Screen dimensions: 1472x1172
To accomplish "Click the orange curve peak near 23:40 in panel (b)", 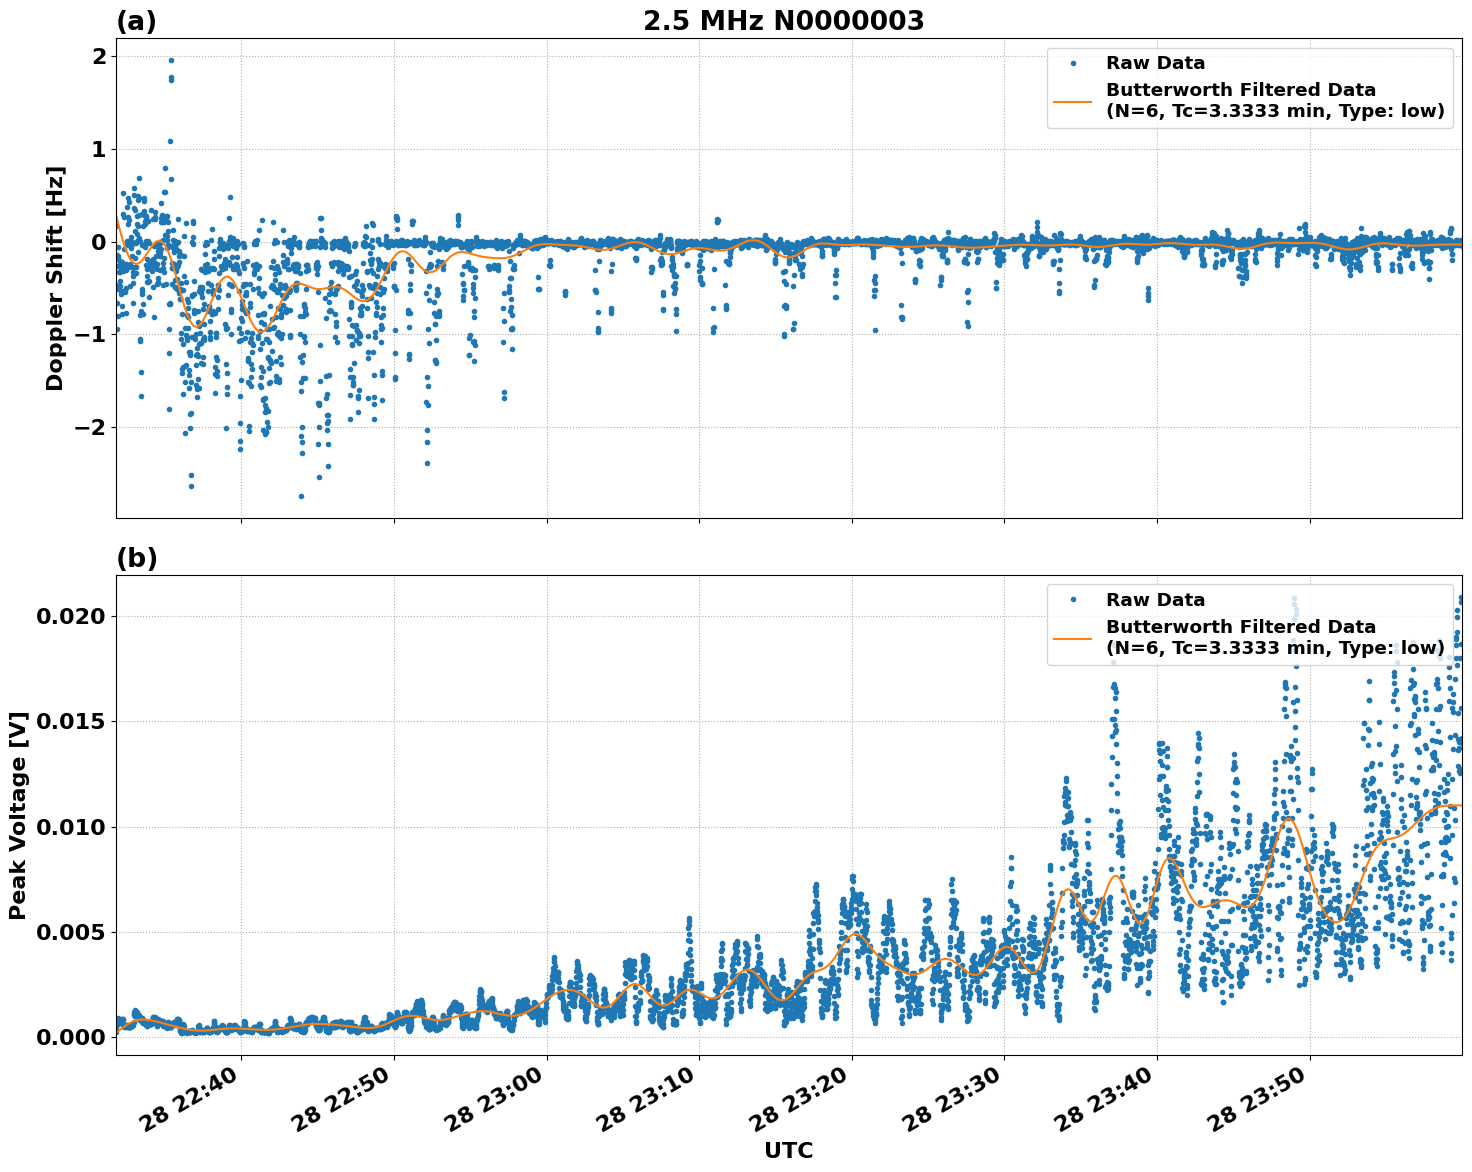I will [x=1168, y=857].
